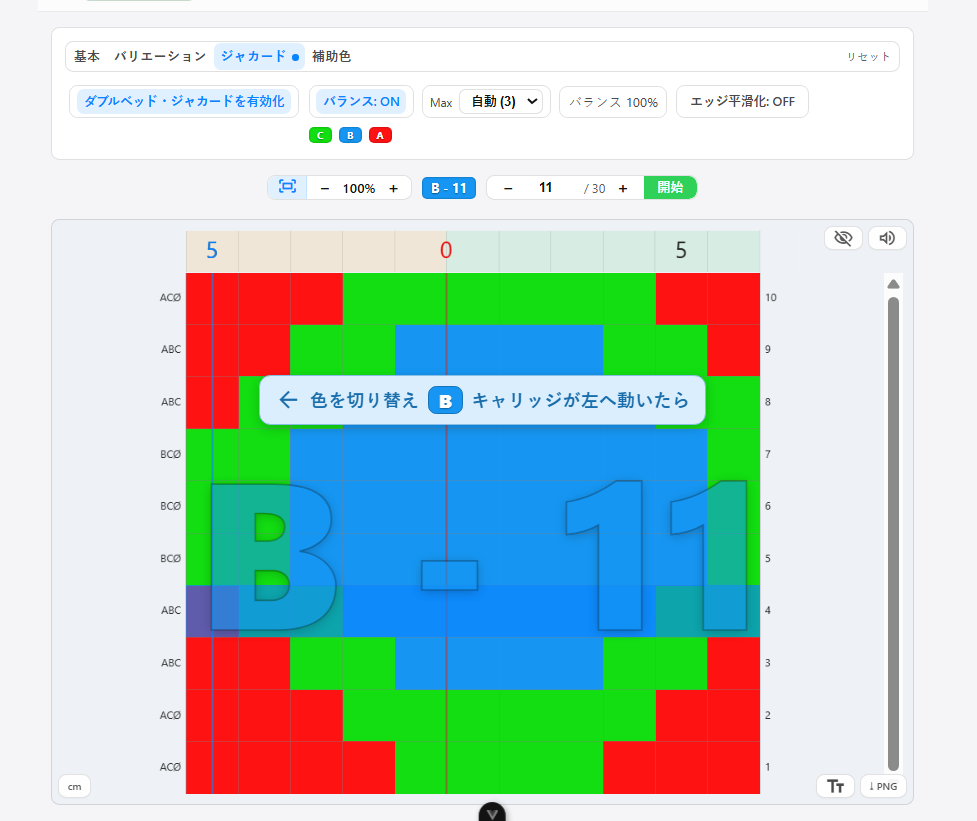Image resolution: width=977 pixels, height=821 pixels.
Task: Select the red A color swatch
Action: (x=380, y=135)
